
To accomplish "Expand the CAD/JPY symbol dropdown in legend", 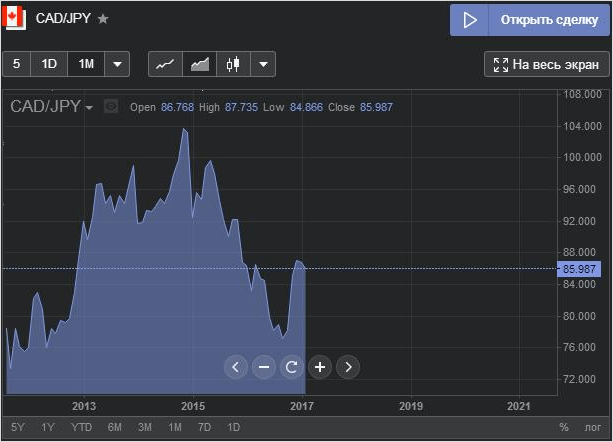I will 89,108.
